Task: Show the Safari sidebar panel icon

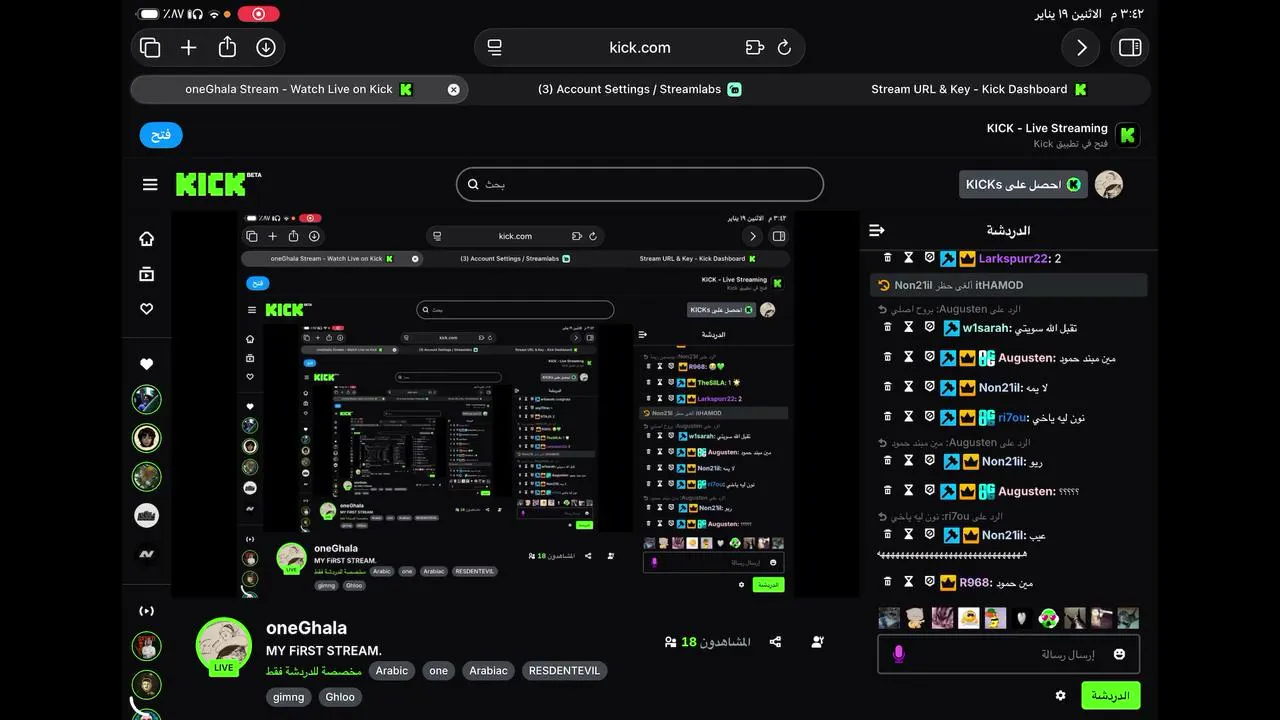Action: 1130,47
